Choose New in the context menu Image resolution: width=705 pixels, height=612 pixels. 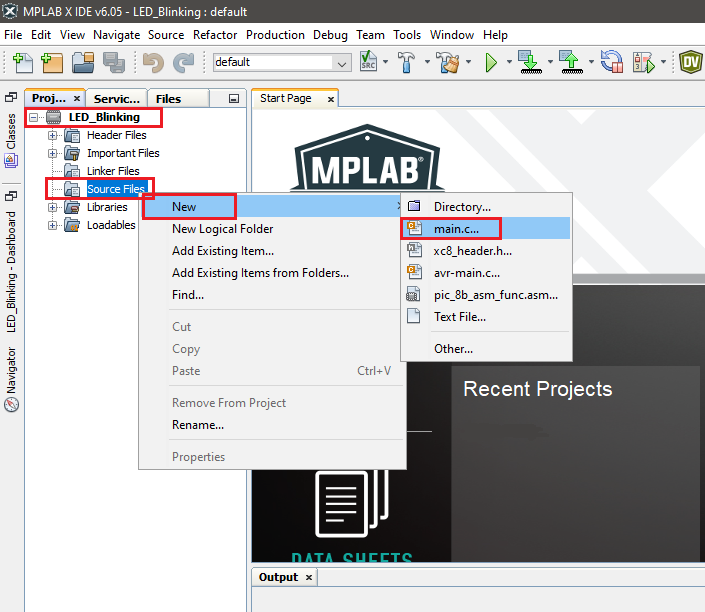point(270,207)
